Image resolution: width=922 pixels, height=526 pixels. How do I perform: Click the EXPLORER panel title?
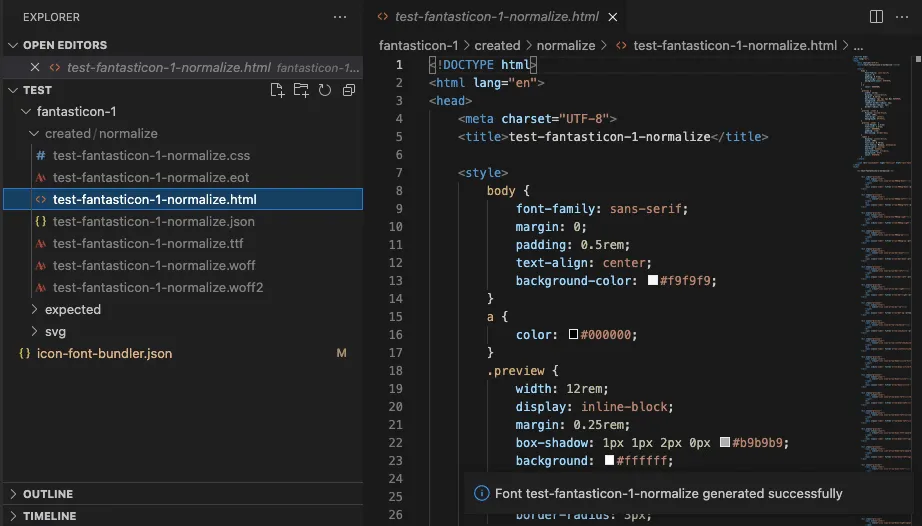[51, 17]
